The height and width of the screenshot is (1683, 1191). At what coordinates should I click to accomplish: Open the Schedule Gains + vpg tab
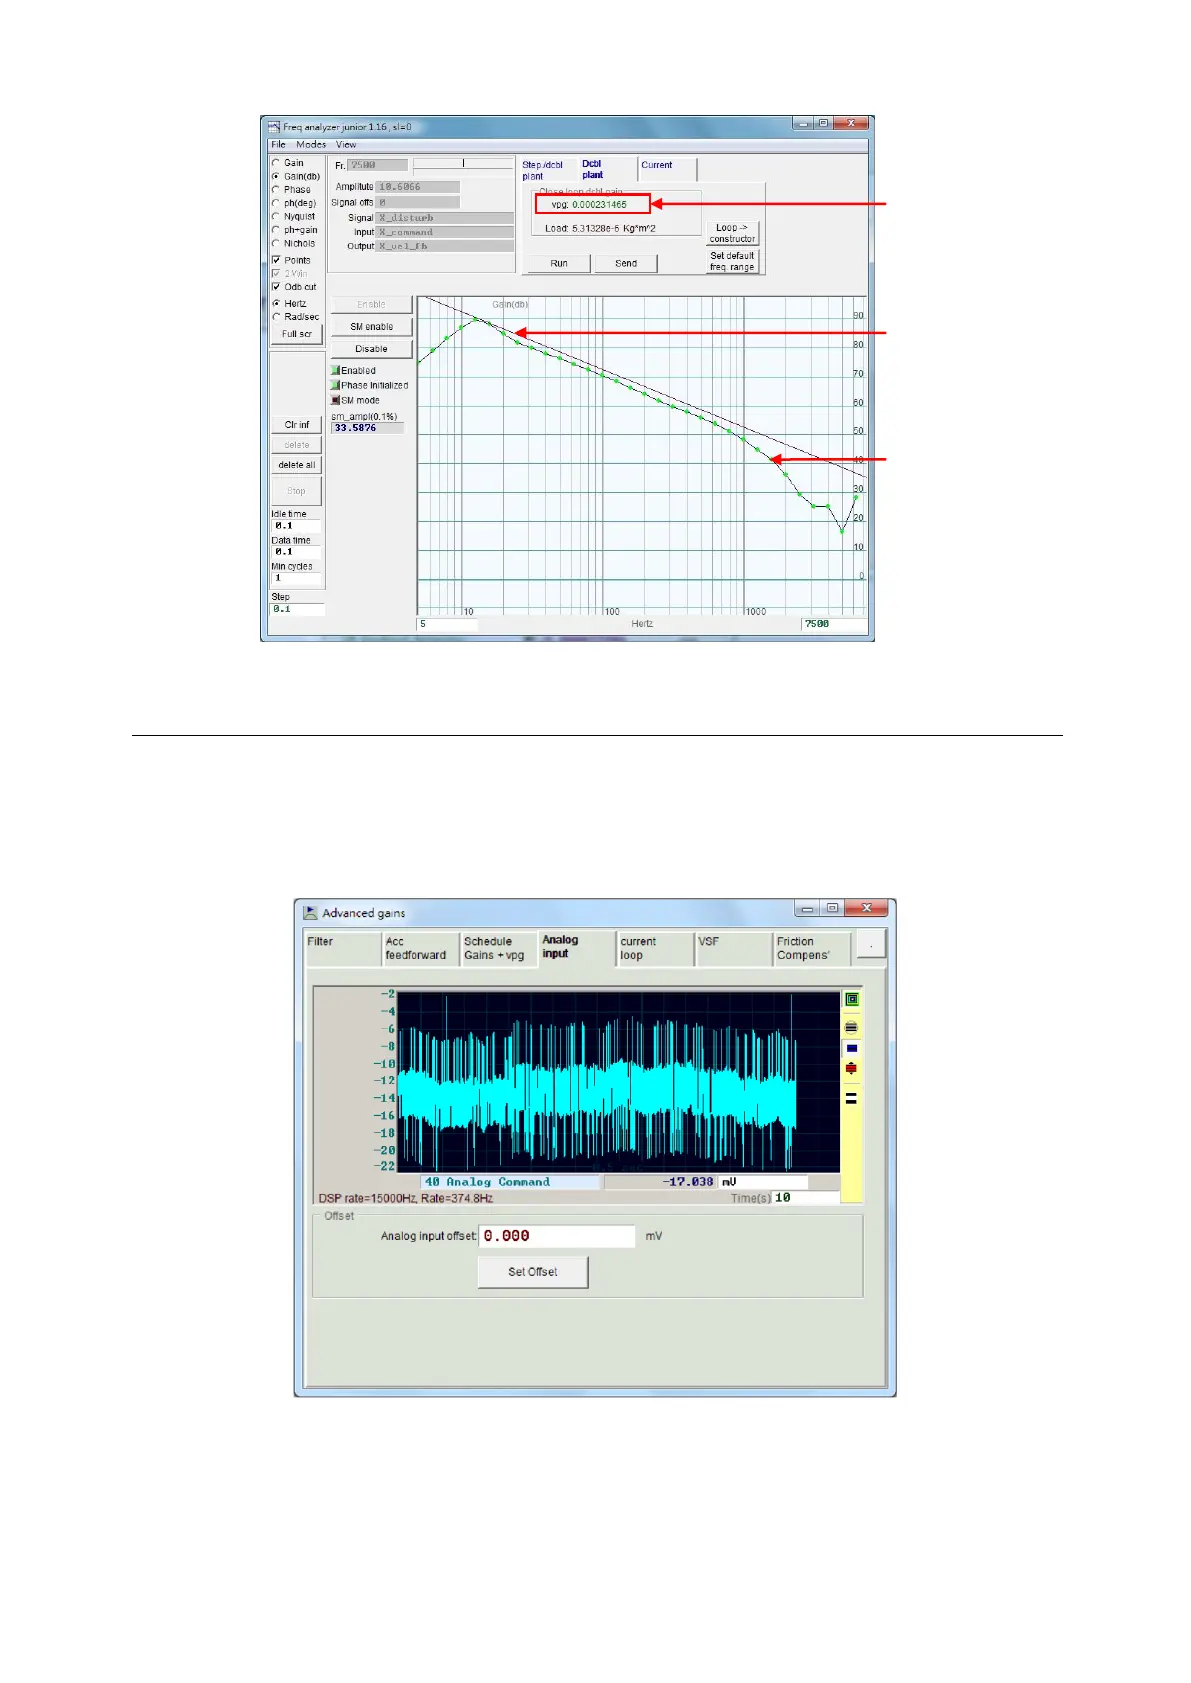[x=499, y=948]
